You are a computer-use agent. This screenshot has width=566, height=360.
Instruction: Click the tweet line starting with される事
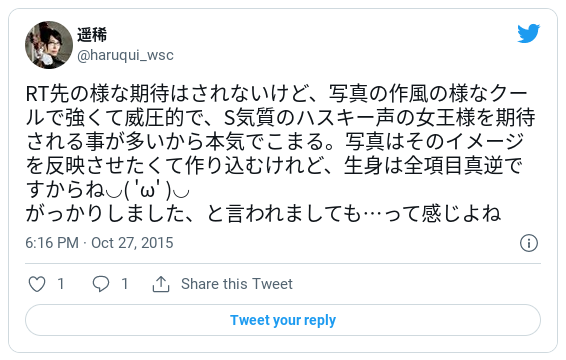coord(275,142)
